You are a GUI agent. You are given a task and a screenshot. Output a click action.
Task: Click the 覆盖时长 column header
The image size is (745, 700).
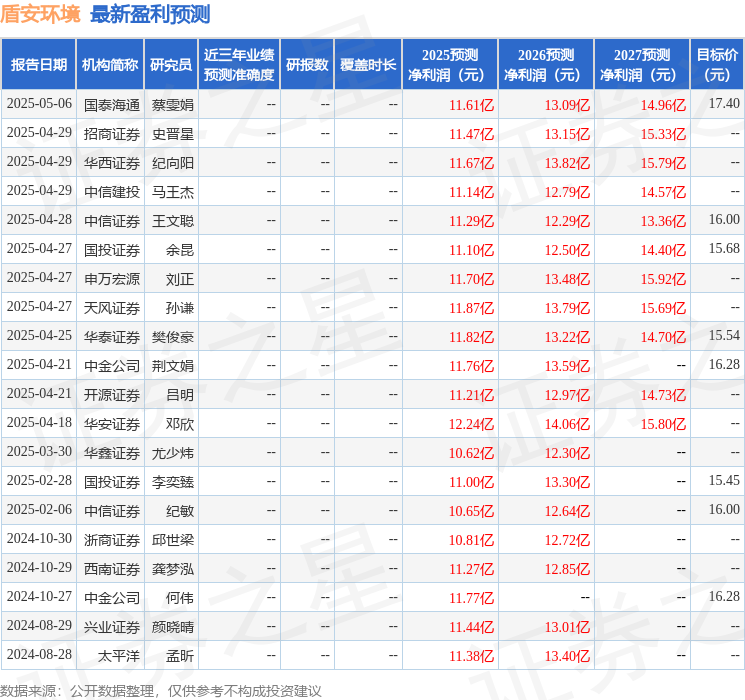368,65
